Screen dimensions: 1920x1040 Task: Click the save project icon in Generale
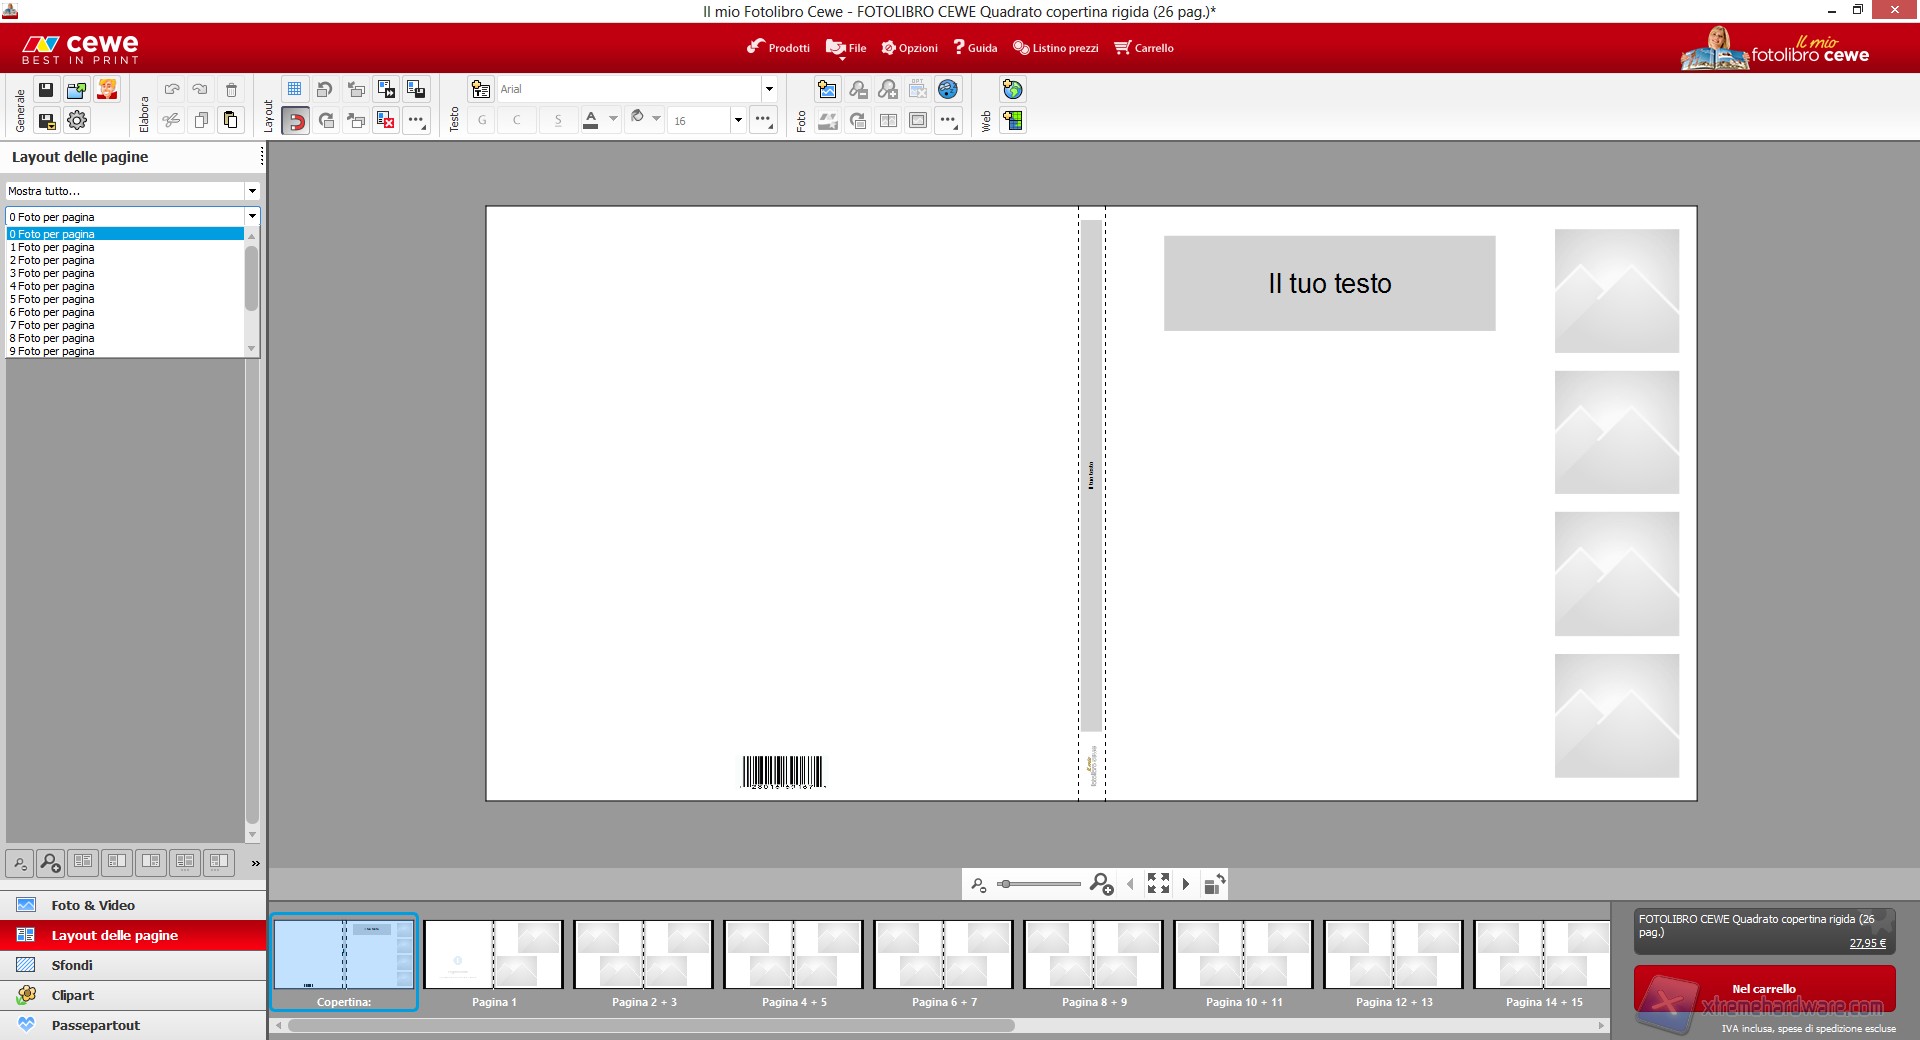click(46, 90)
